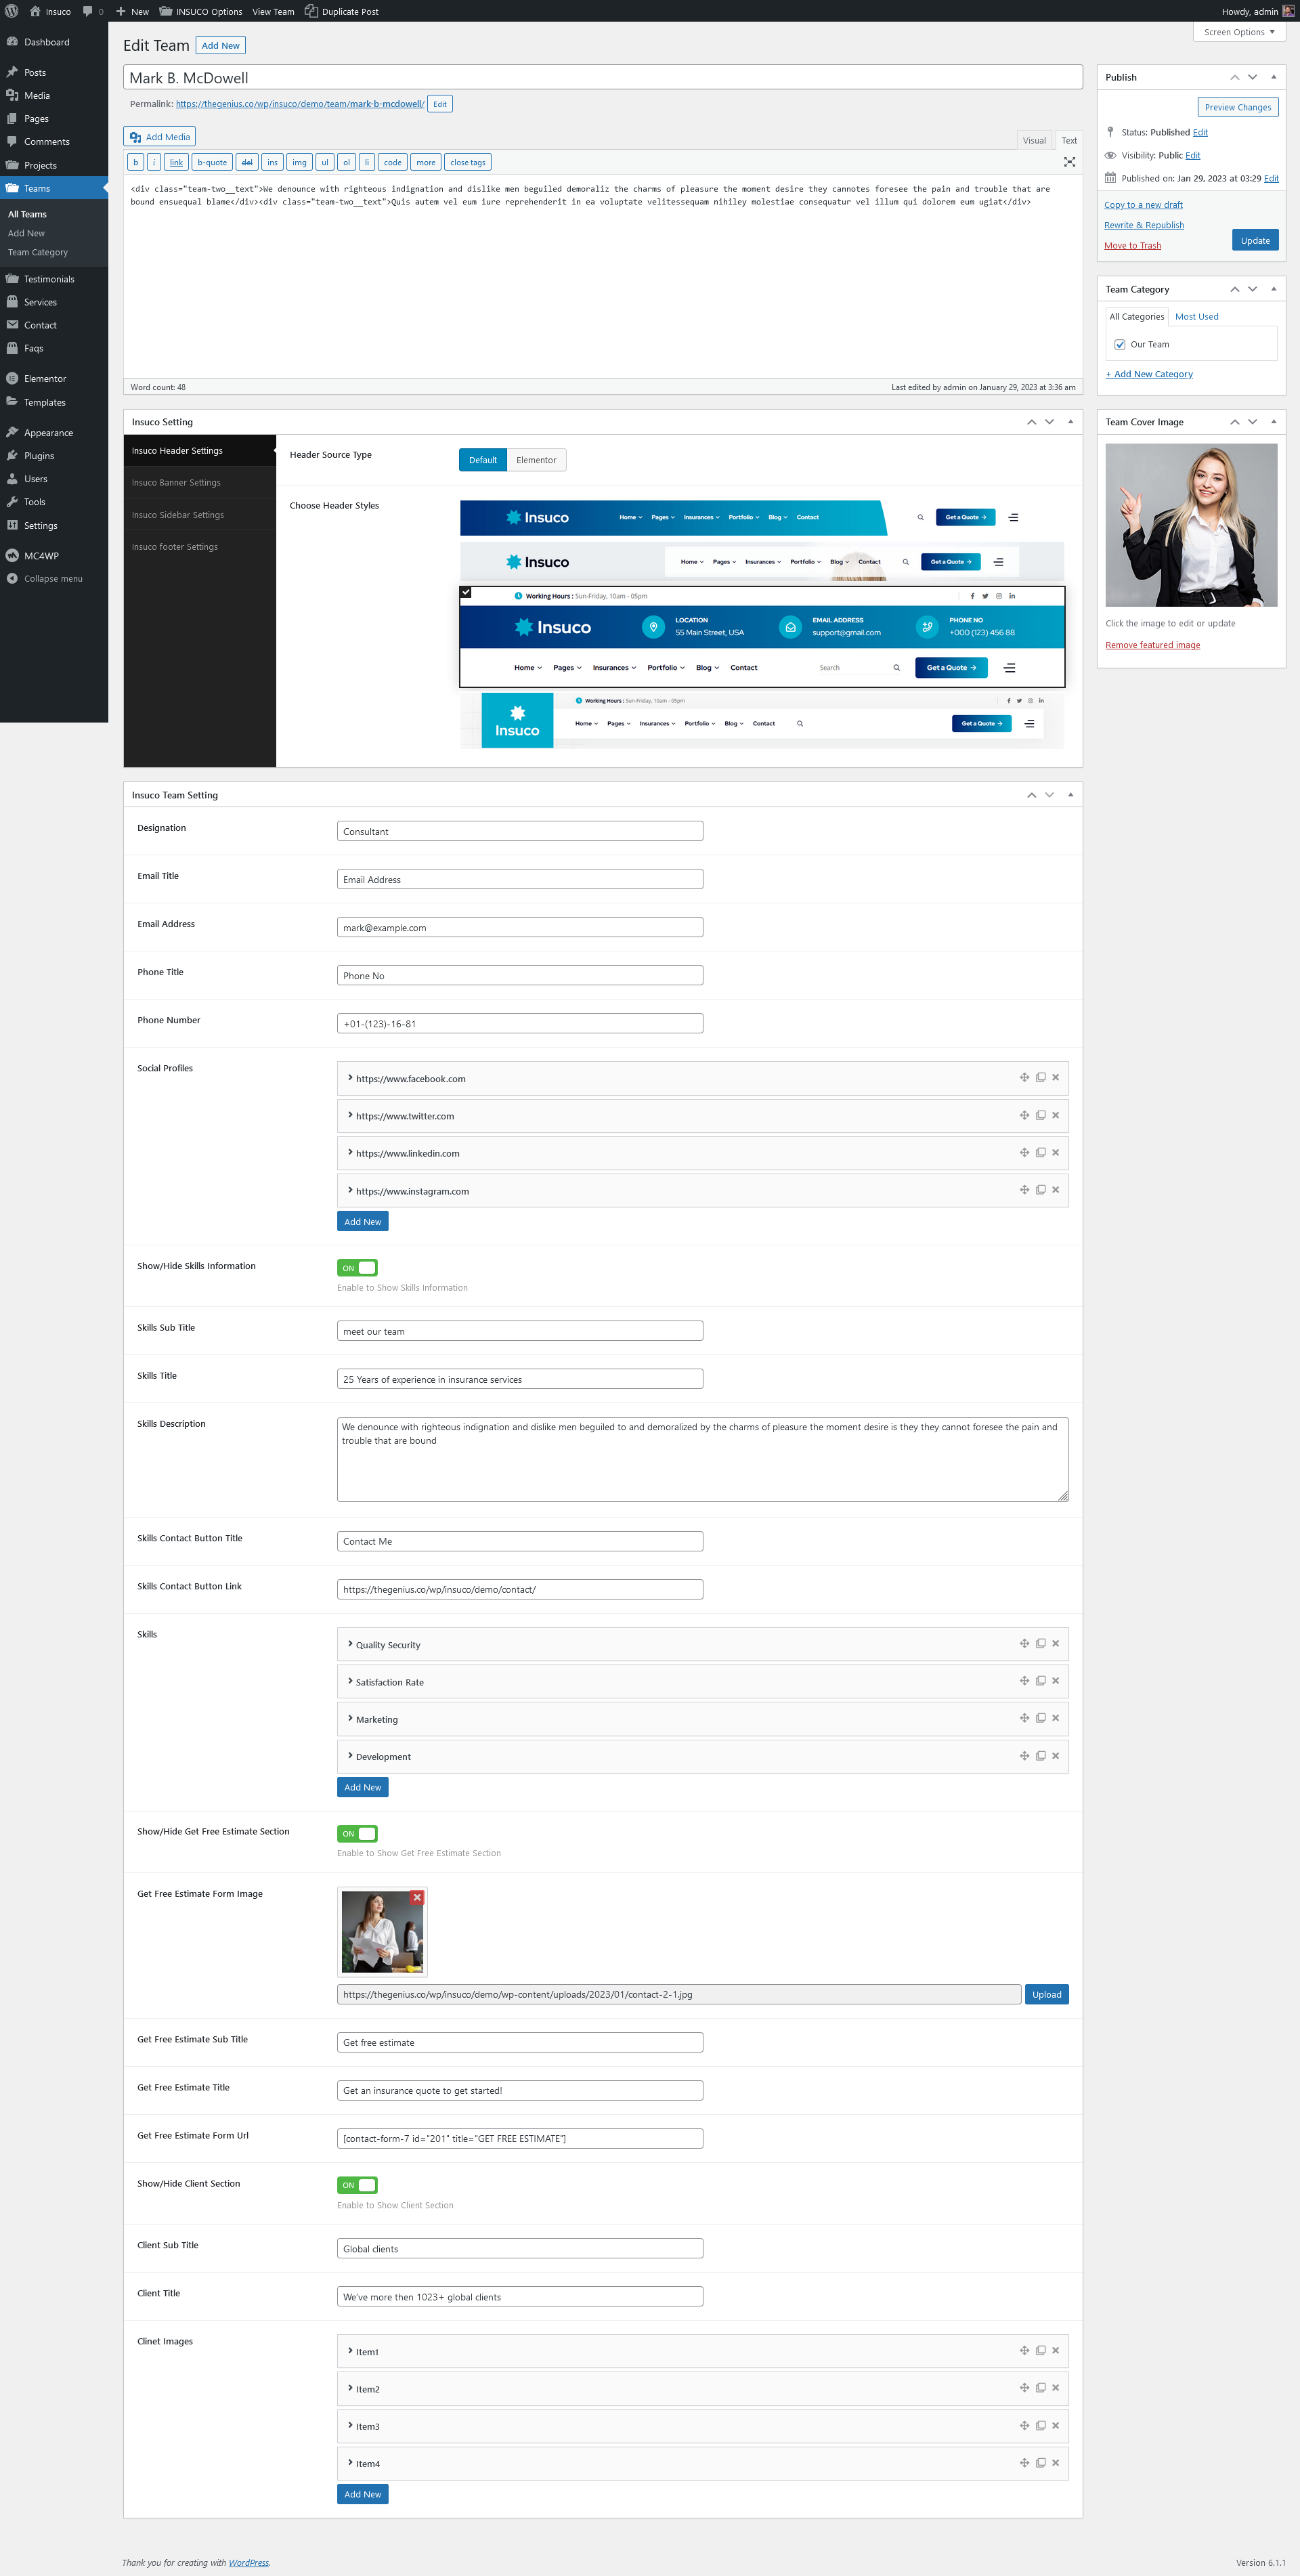Click the Update button
This screenshot has height=2576, width=1300.
[x=1254, y=240]
